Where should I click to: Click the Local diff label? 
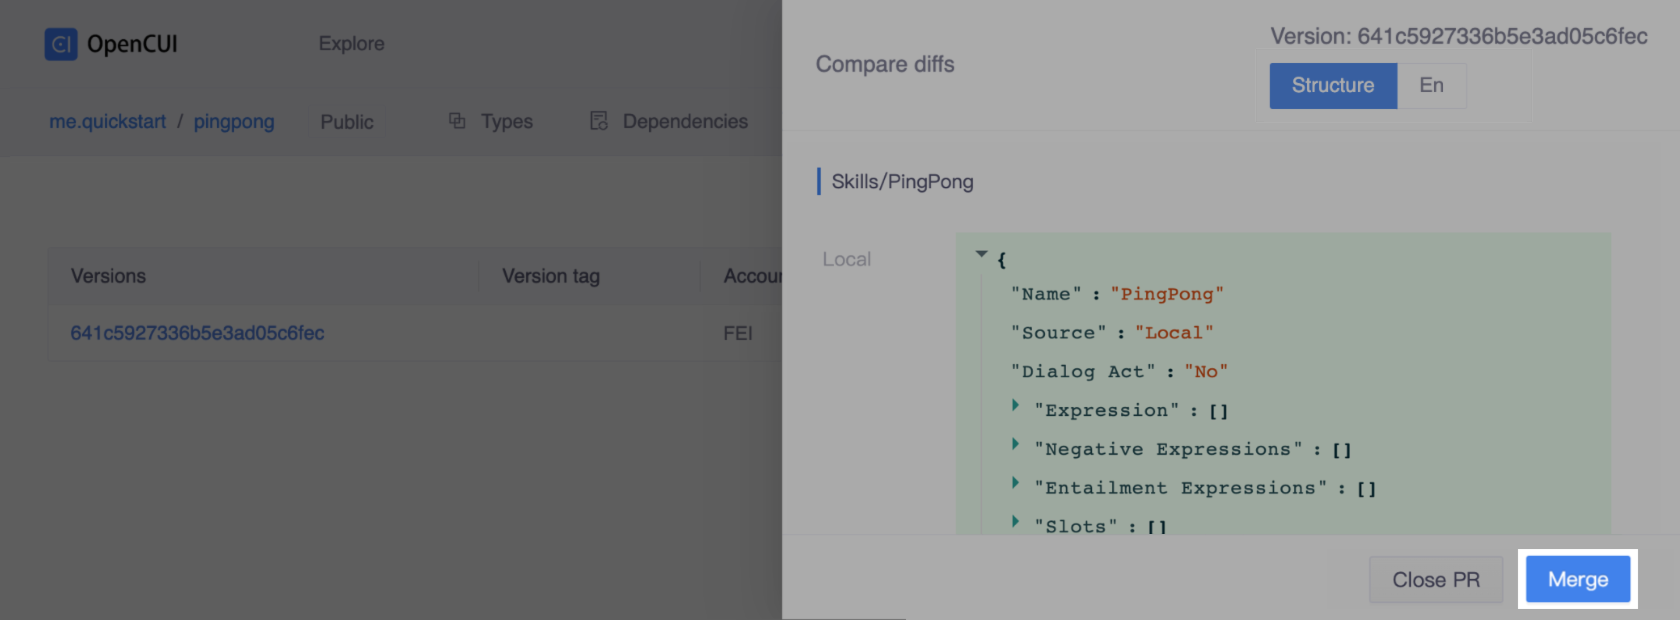click(x=847, y=260)
